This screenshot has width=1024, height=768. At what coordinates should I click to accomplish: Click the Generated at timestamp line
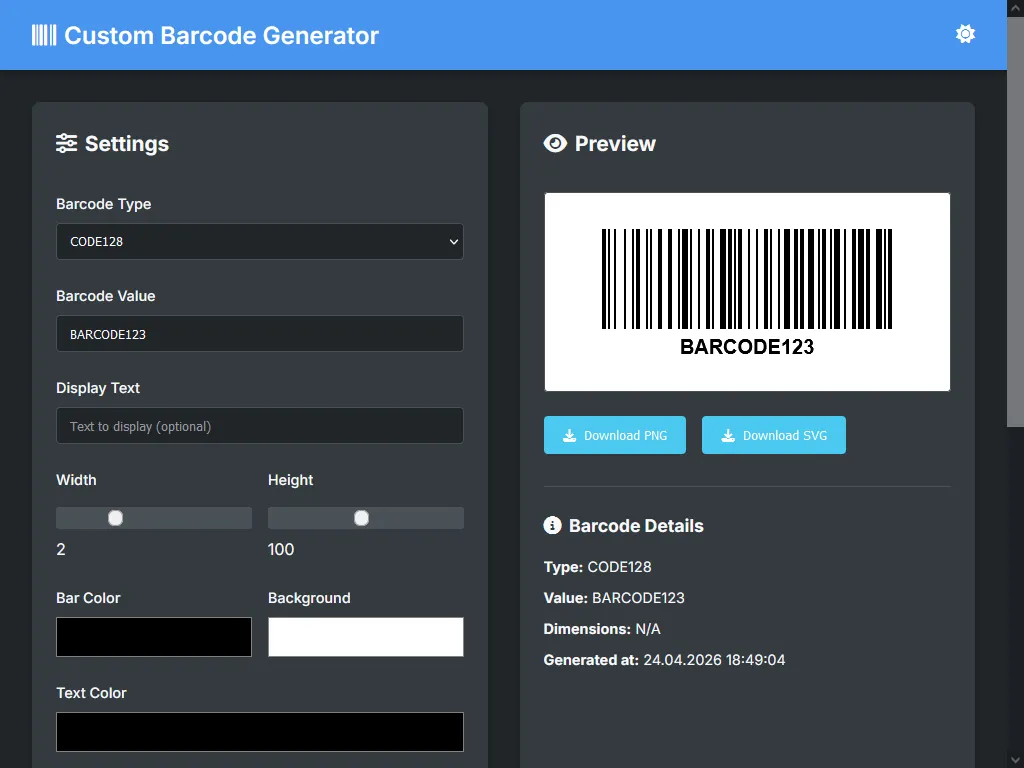pos(664,660)
